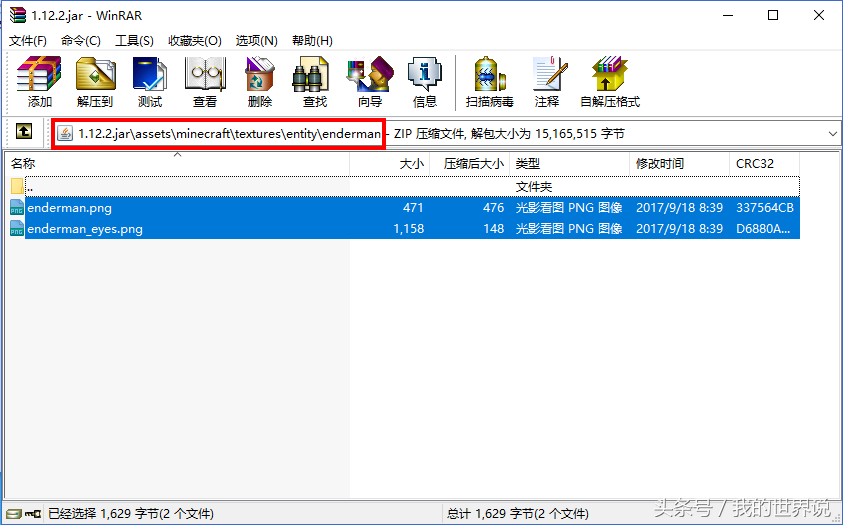This screenshot has width=843, height=525.
Task: Open the 查找 (Find) binoculars tool
Action: click(x=315, y=82)
